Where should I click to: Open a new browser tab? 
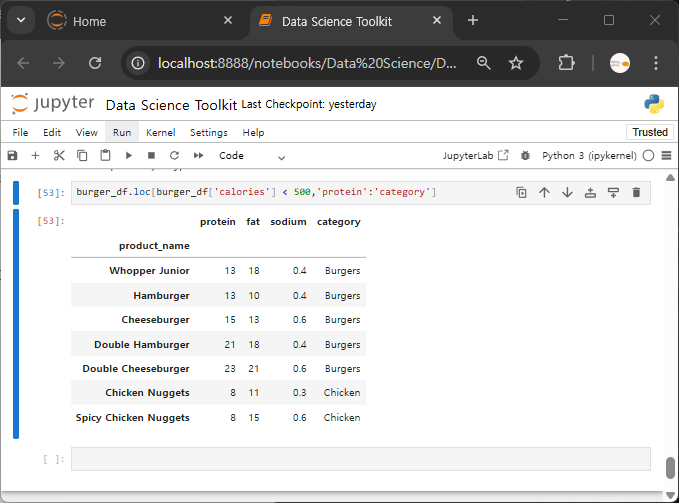[x=473, y=20]
